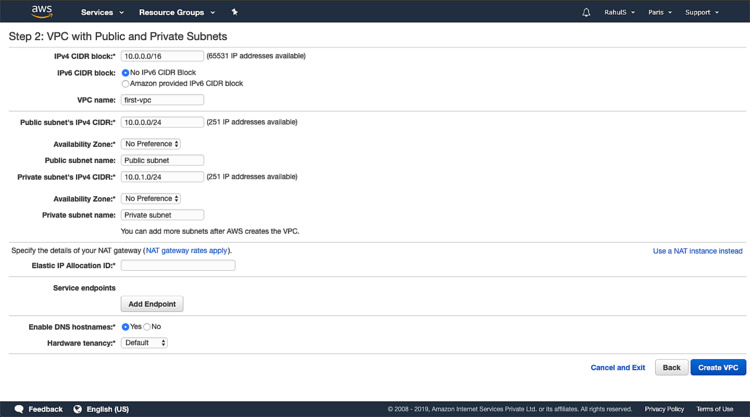Click the language globe icon
The height and width of the screenshot is (417, 750).
click(76, 409)
